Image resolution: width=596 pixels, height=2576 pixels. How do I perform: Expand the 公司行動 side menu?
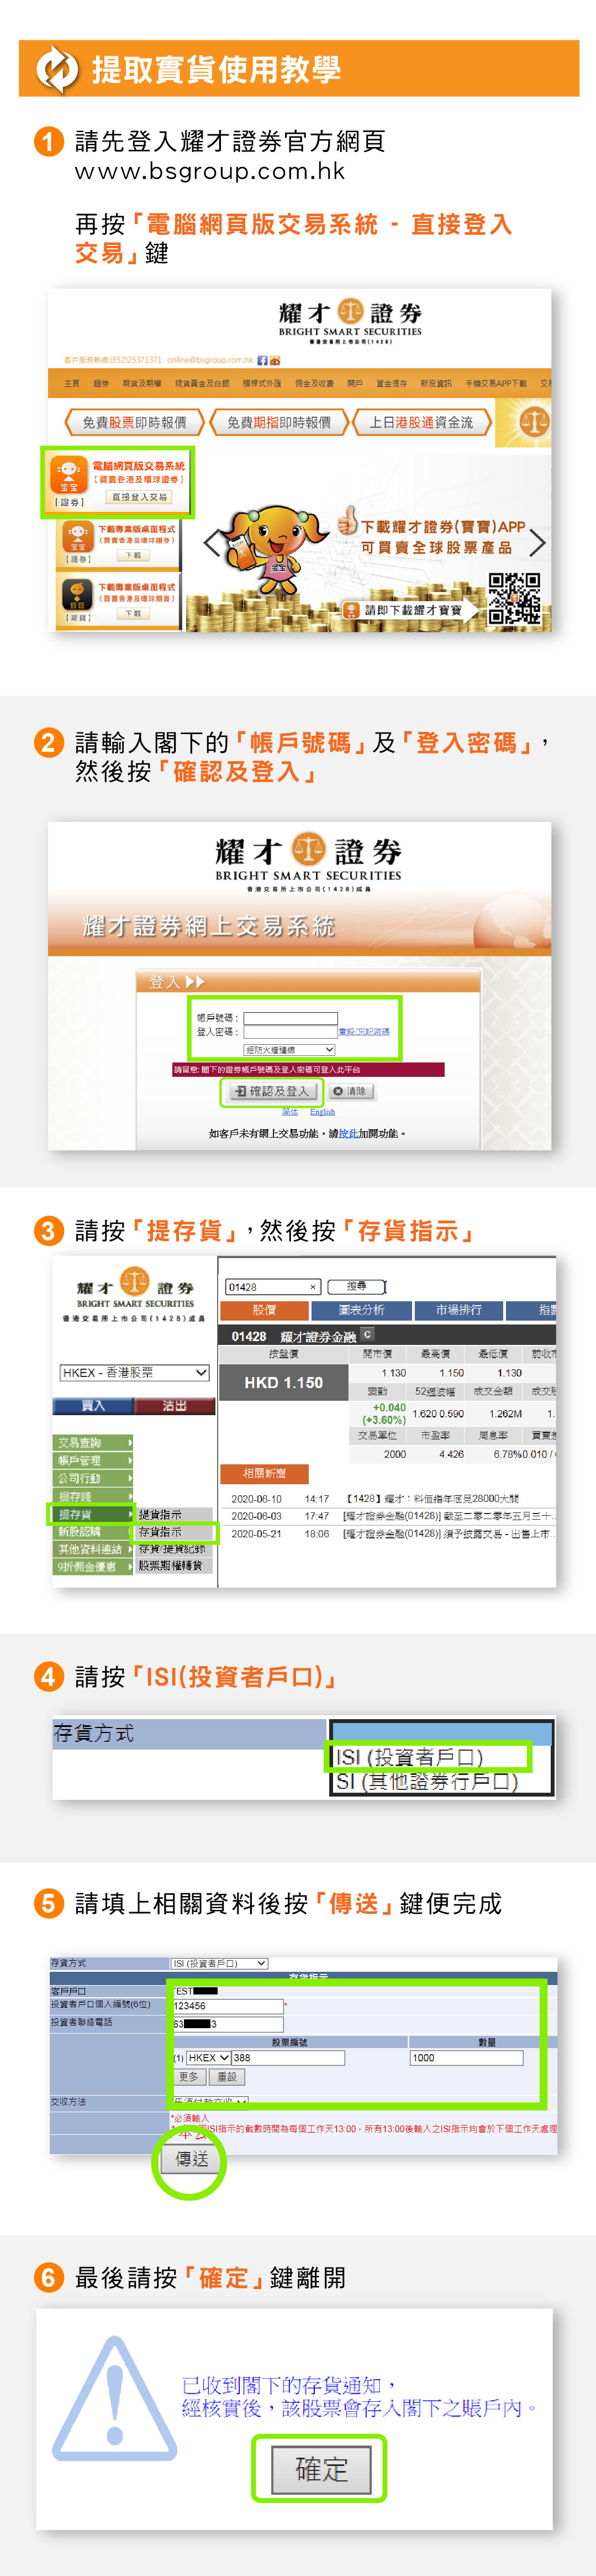coord(93,1479)
